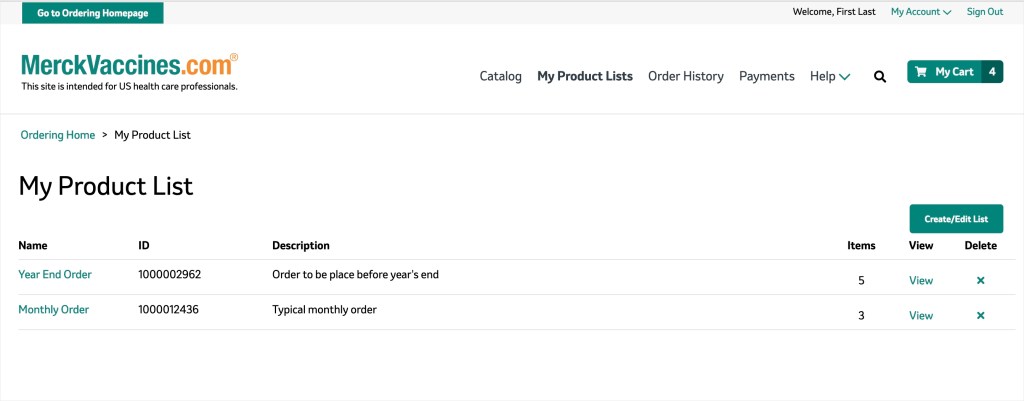Expand the My Account dropdown
Screen dimensions: 1024x401
tap(921, 12)
